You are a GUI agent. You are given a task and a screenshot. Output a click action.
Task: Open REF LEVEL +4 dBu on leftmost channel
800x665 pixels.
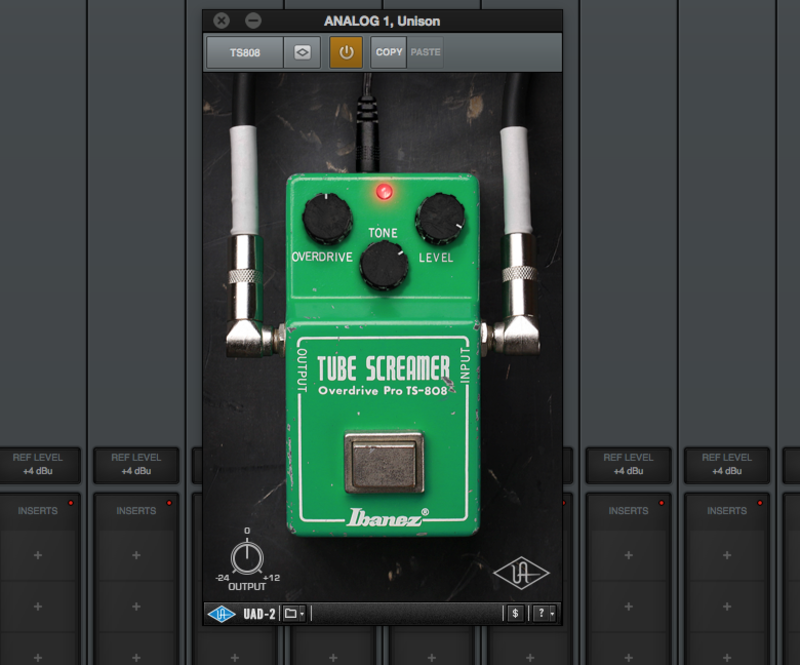(x=38, y=464)
